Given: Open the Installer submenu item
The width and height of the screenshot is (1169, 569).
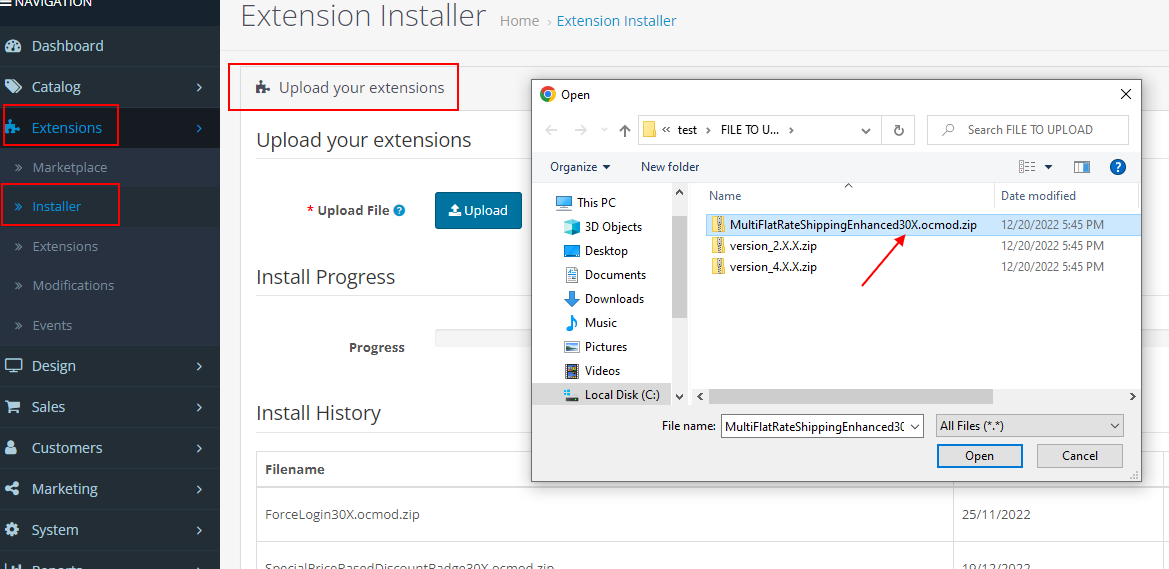Looking at the screenshot, I should [57, 207].
